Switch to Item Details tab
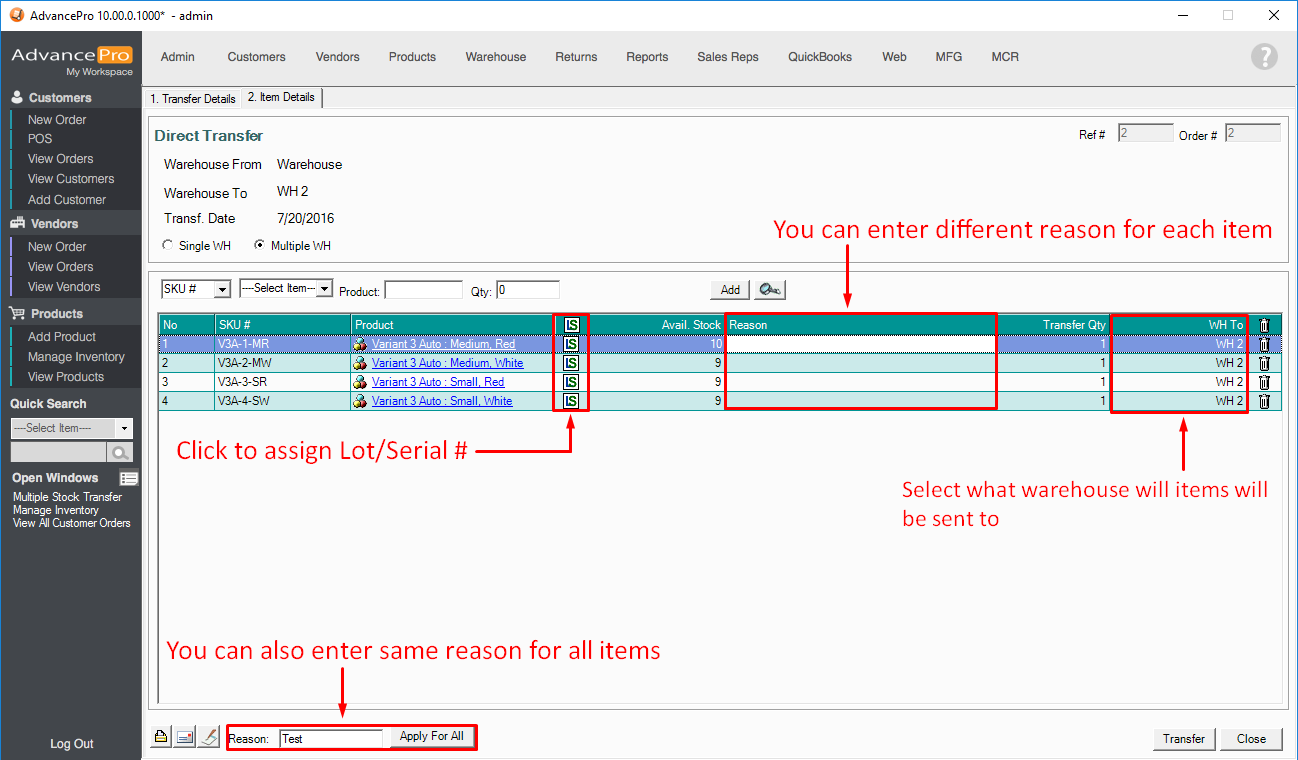1298x760 pixels. tap(281, 98)
